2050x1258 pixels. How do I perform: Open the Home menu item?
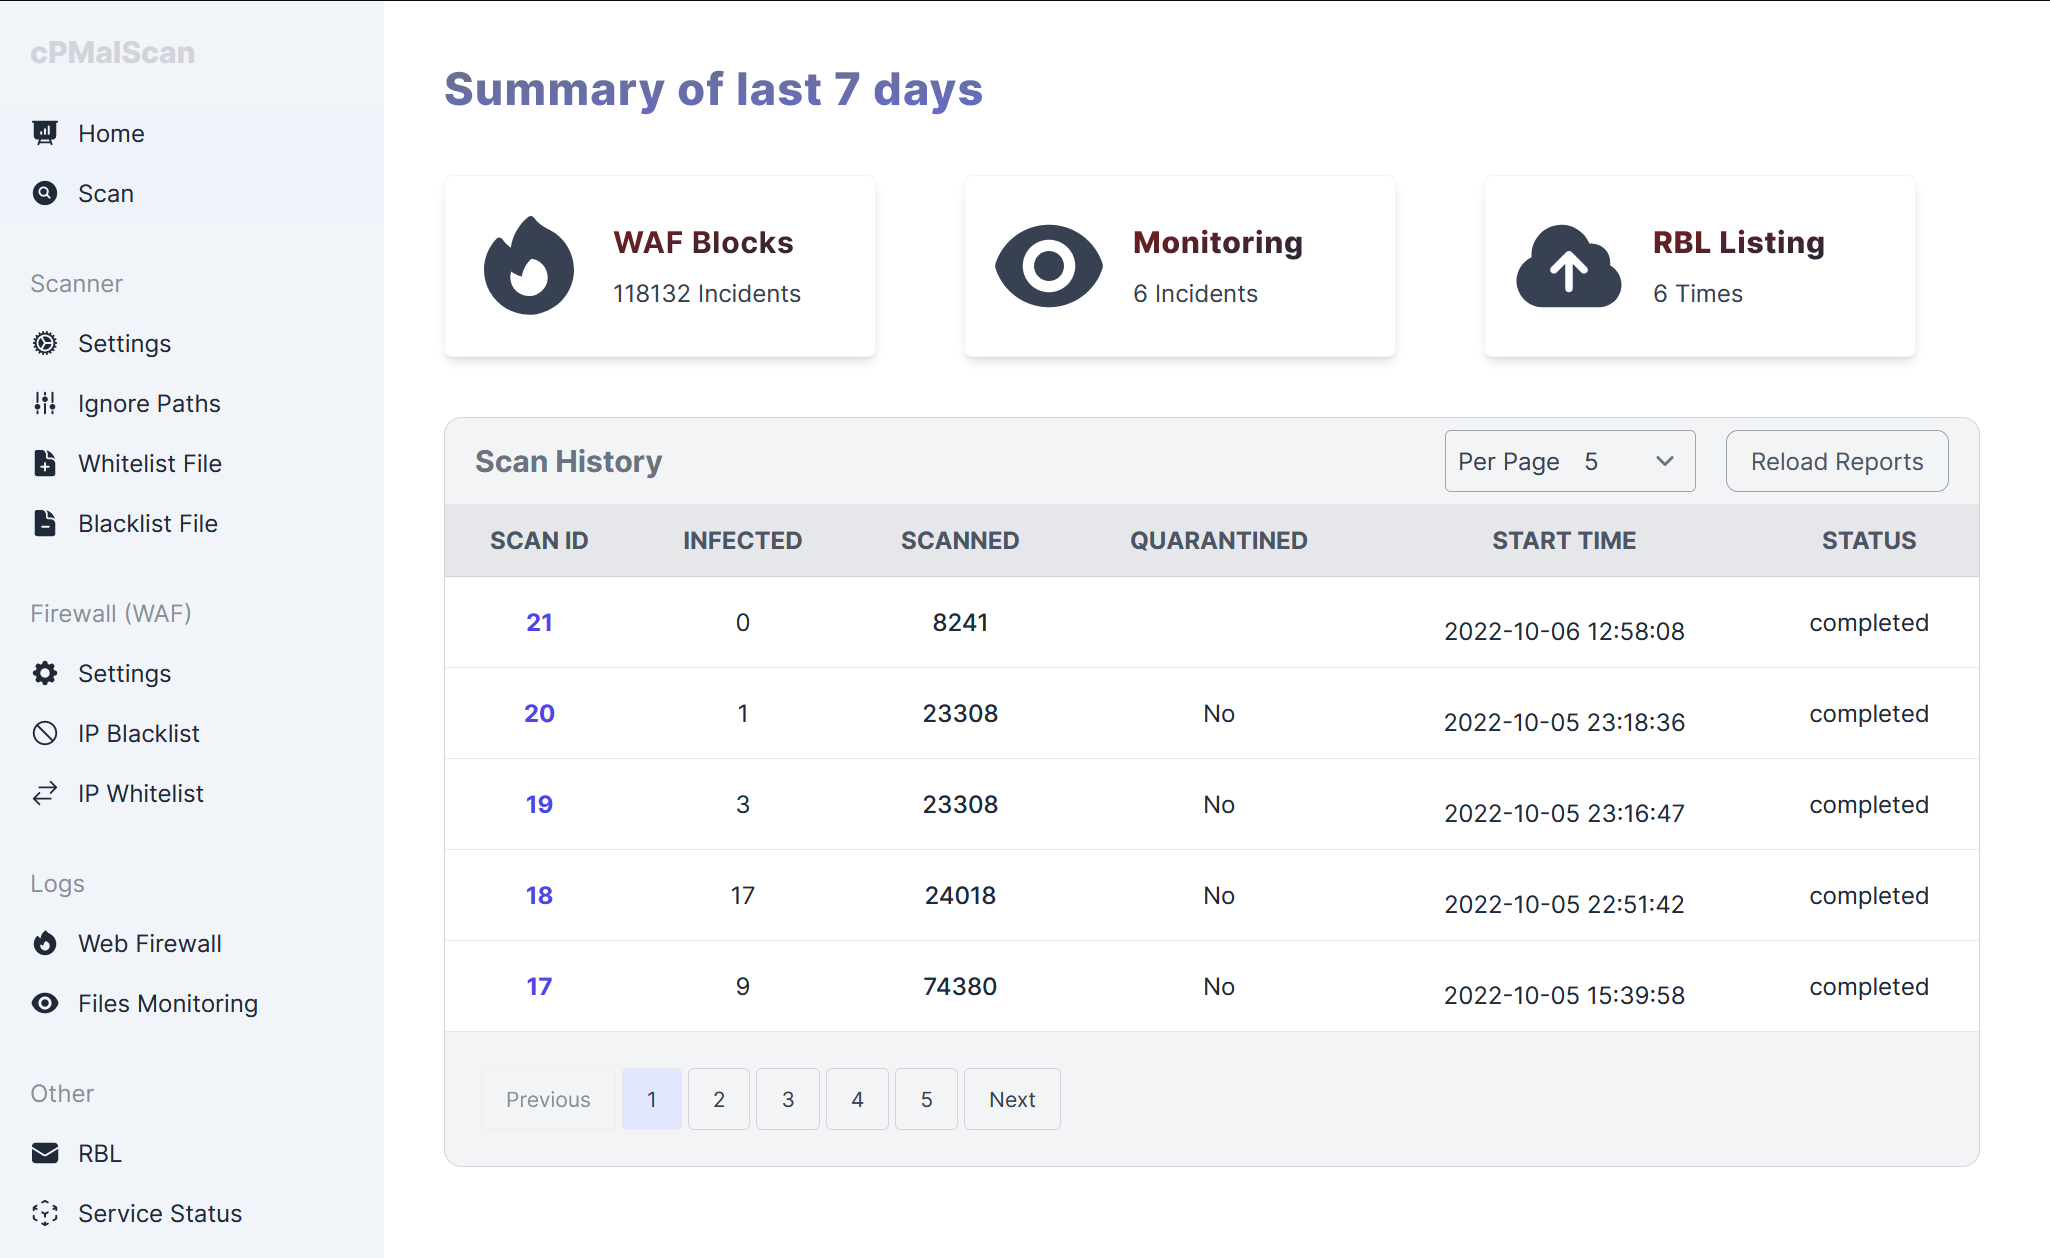point(192,133)
